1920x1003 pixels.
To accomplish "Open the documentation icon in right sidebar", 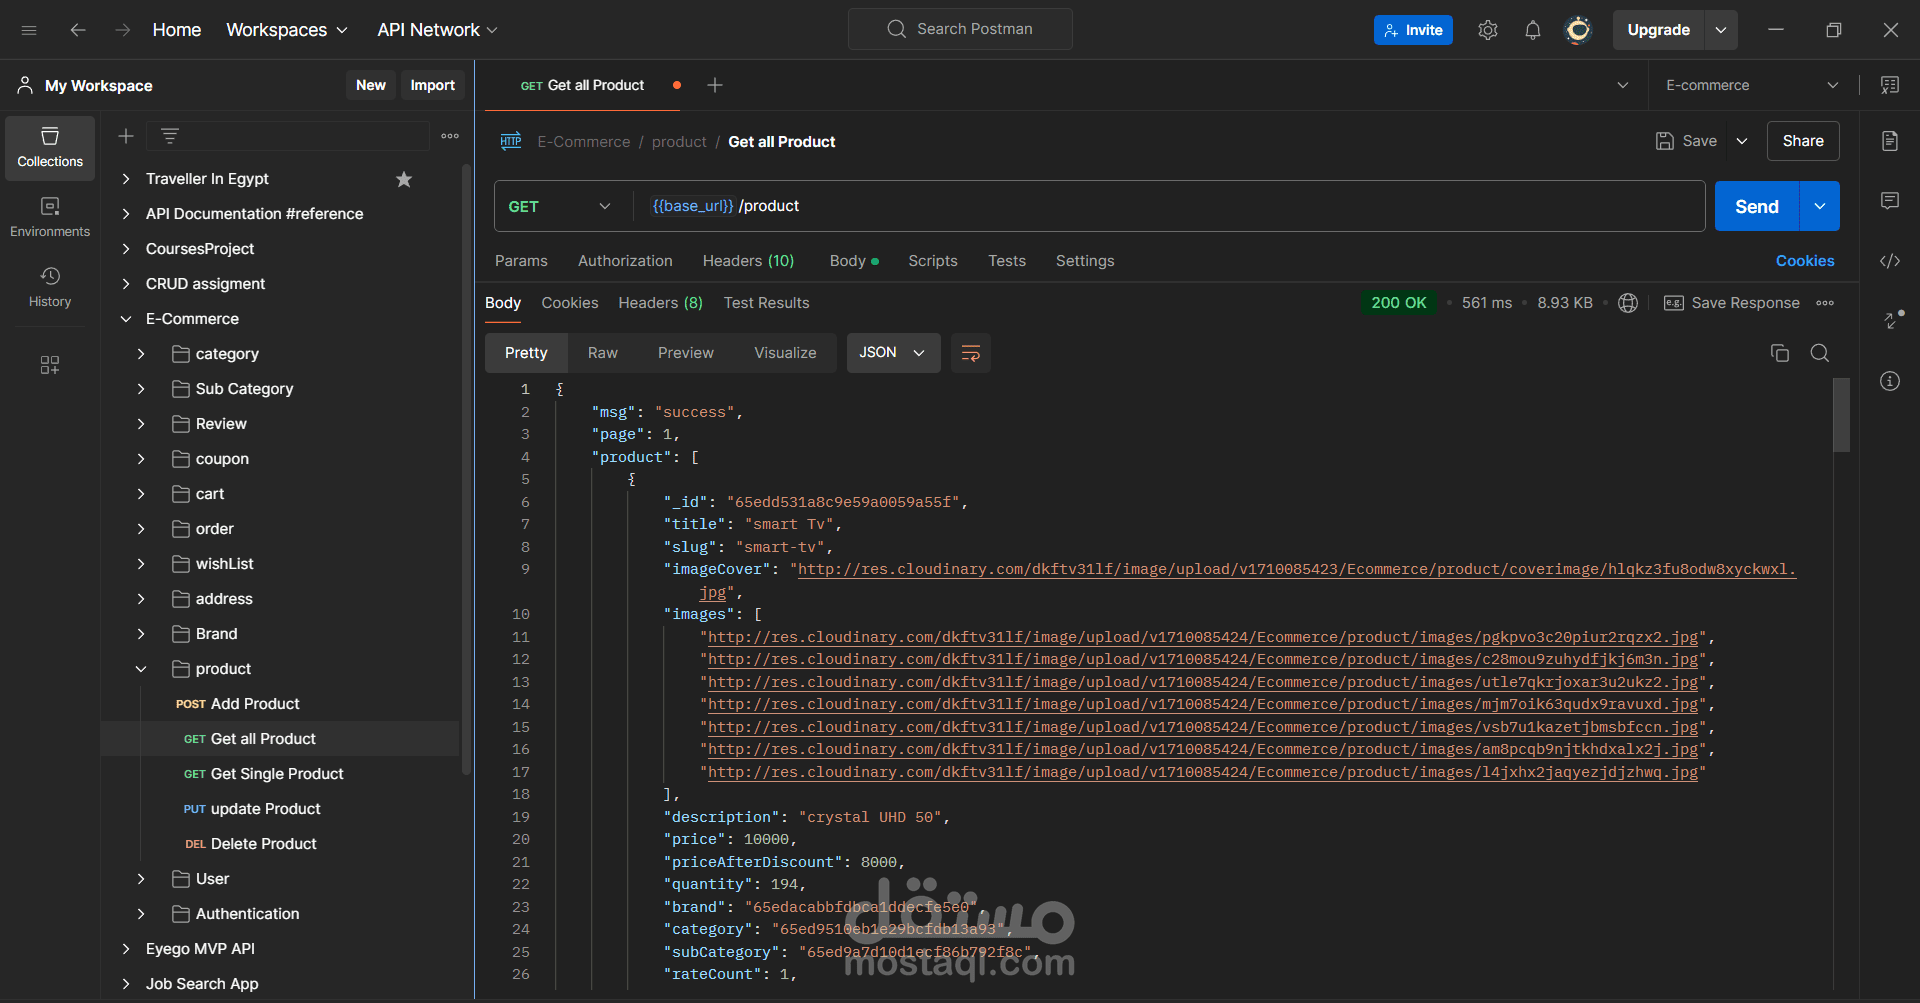I will coord(1890,141).
